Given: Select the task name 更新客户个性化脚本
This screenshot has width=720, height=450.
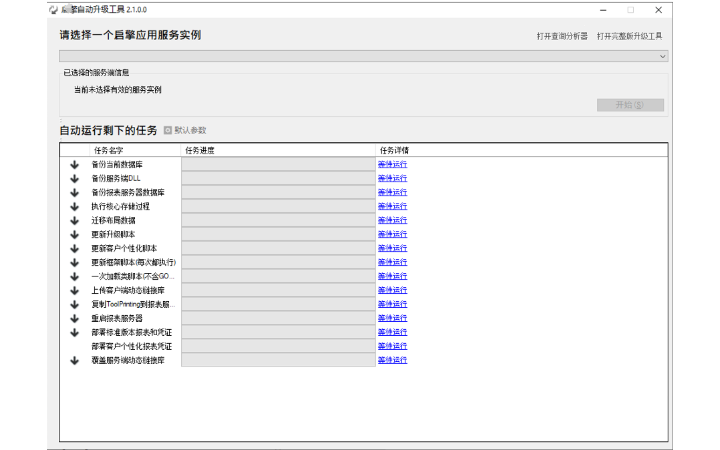Looking at the screenshot, I should tap(124, 248).
